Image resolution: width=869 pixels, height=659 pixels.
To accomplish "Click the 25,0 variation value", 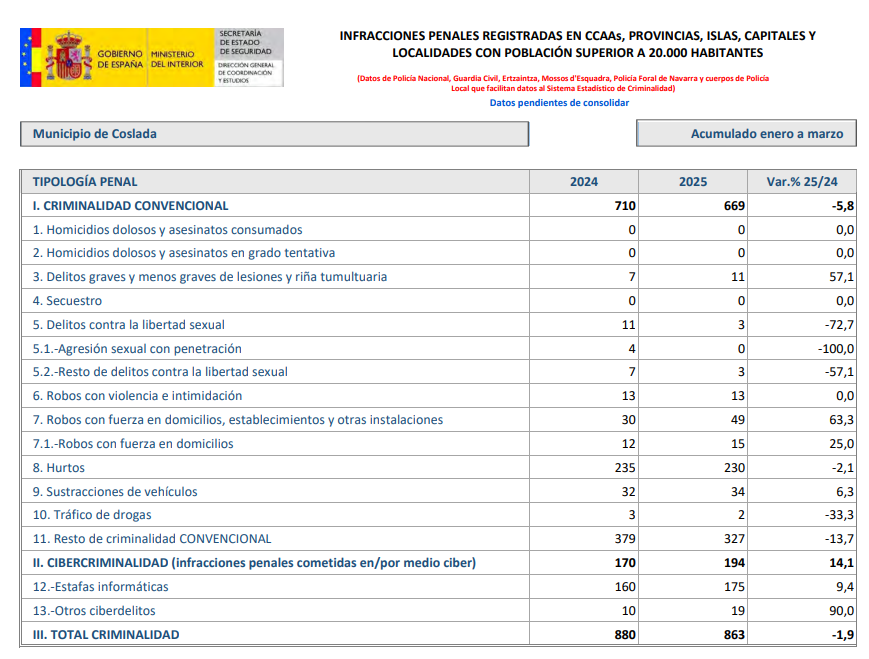I will 841,443.
